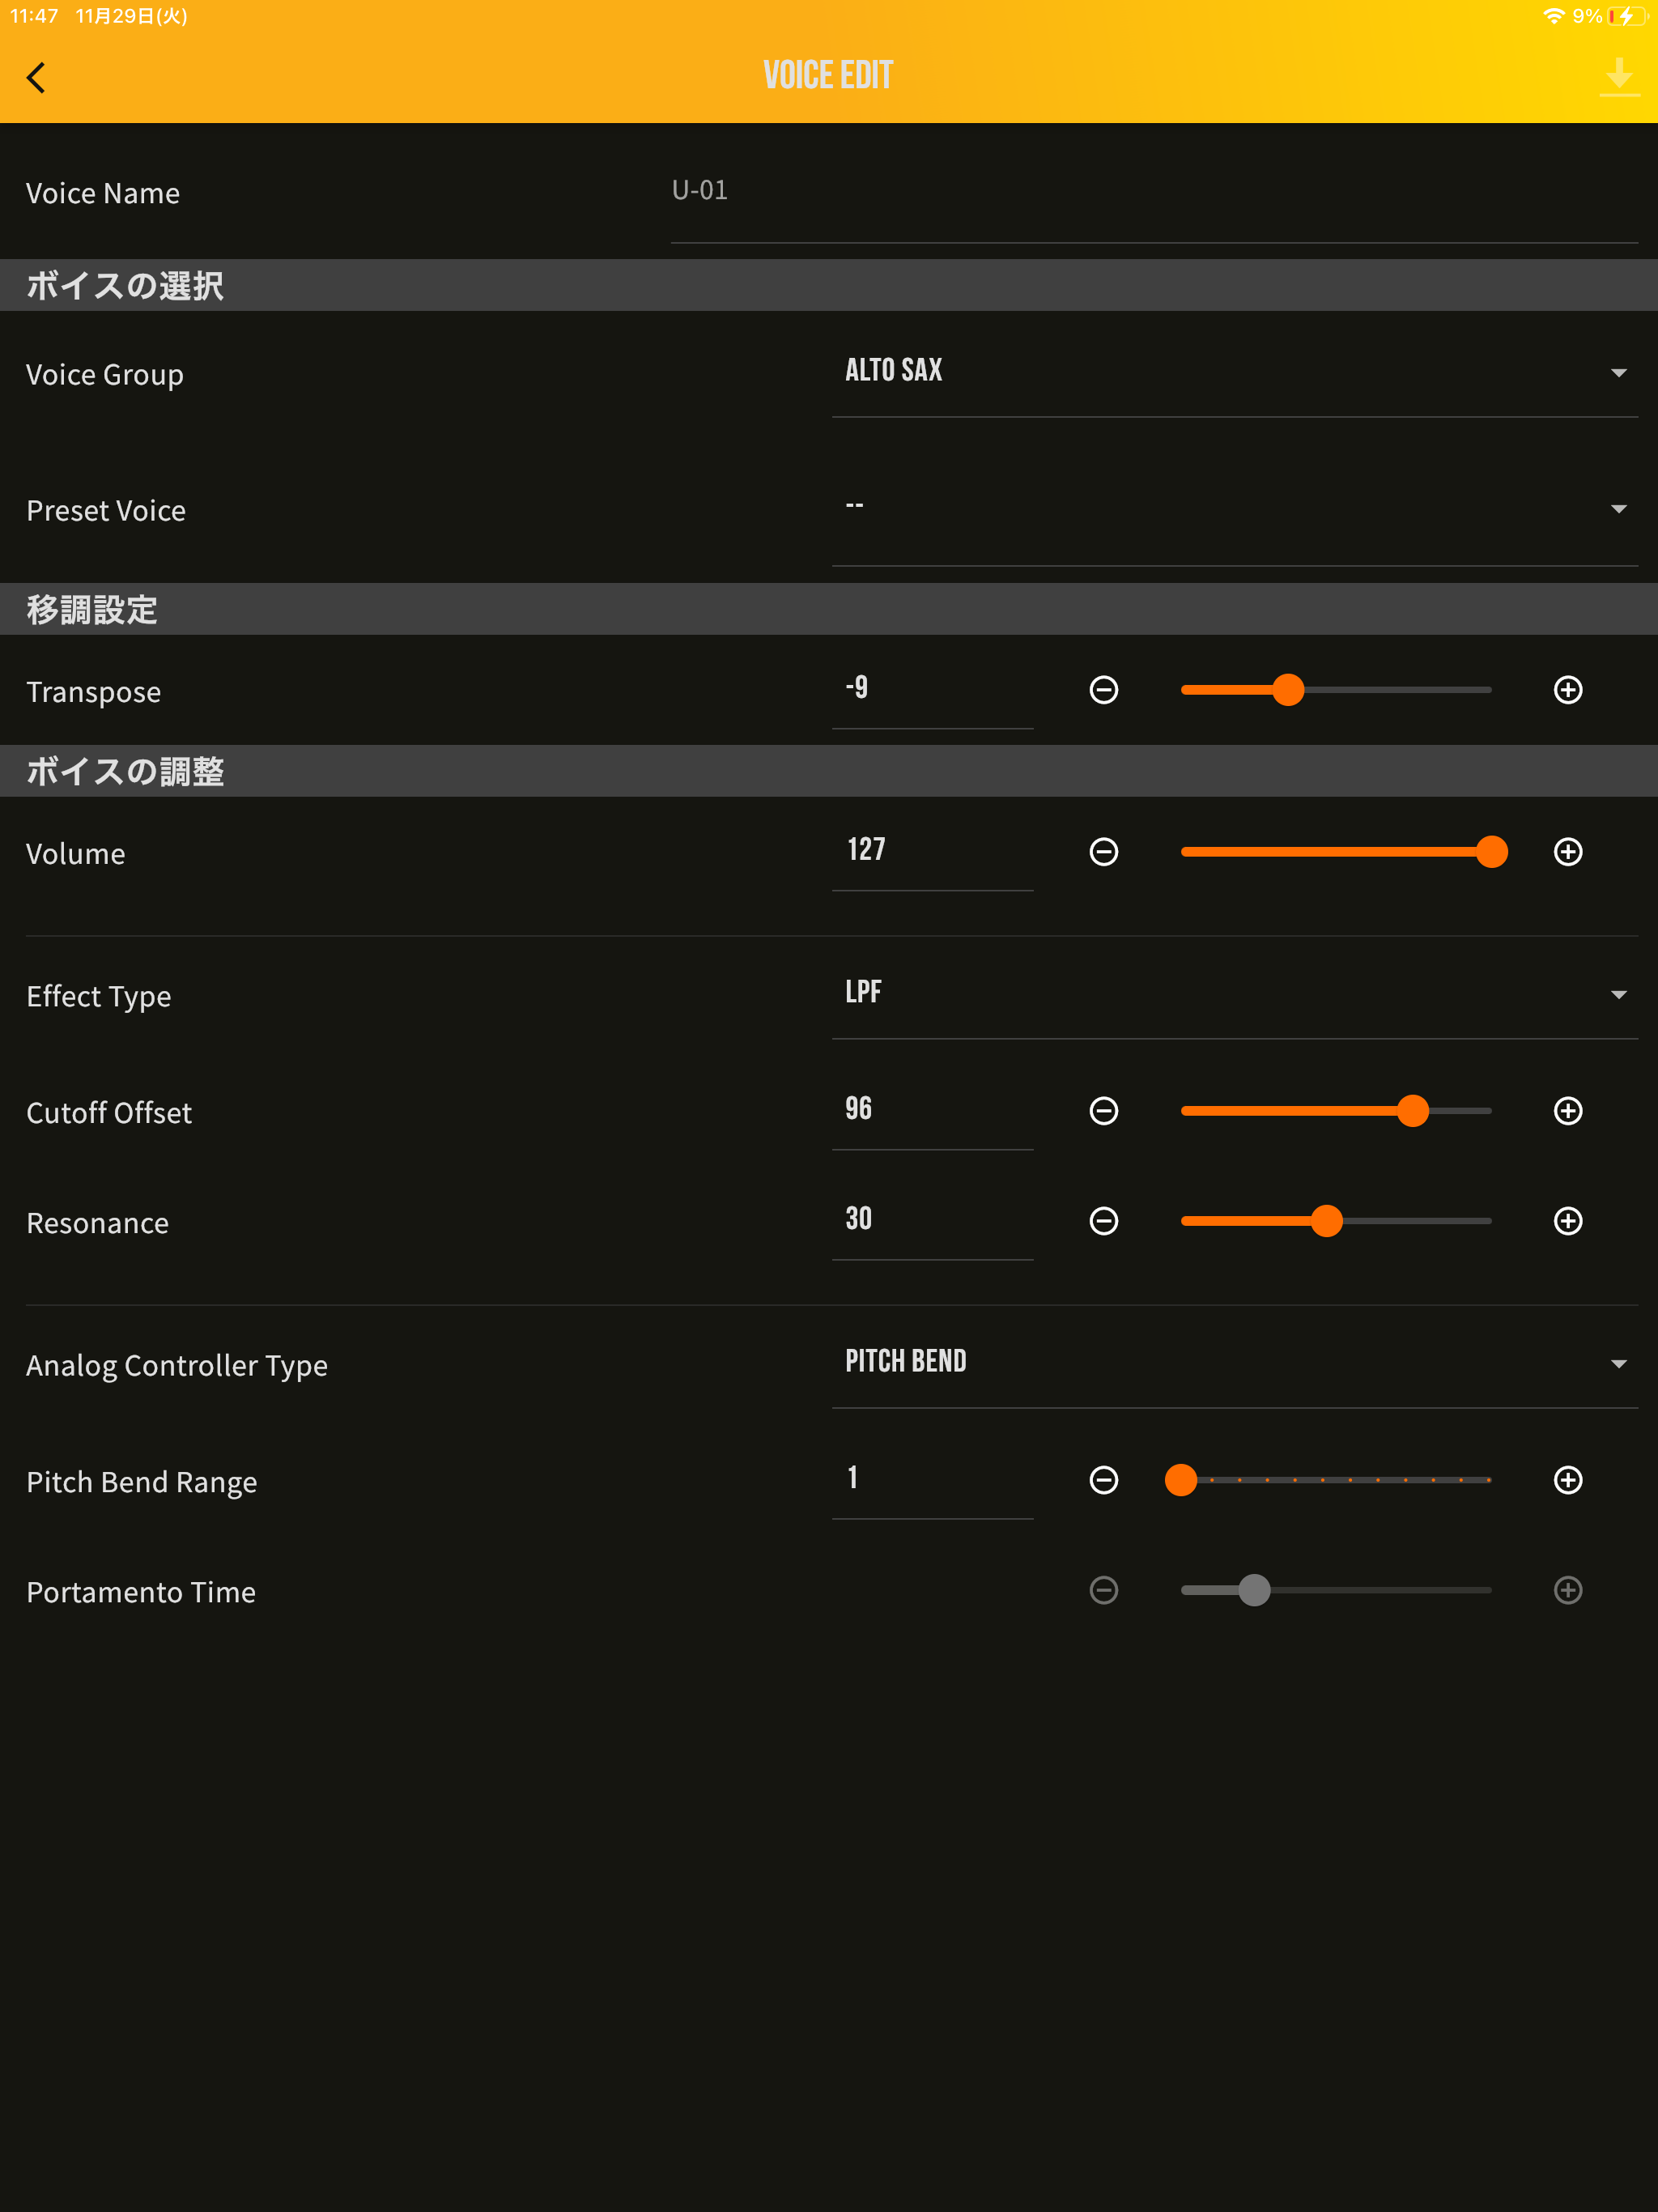Tap the Transpose value field showing -9
Screen dimensions: 1658x2212
[x=931, y=689]
